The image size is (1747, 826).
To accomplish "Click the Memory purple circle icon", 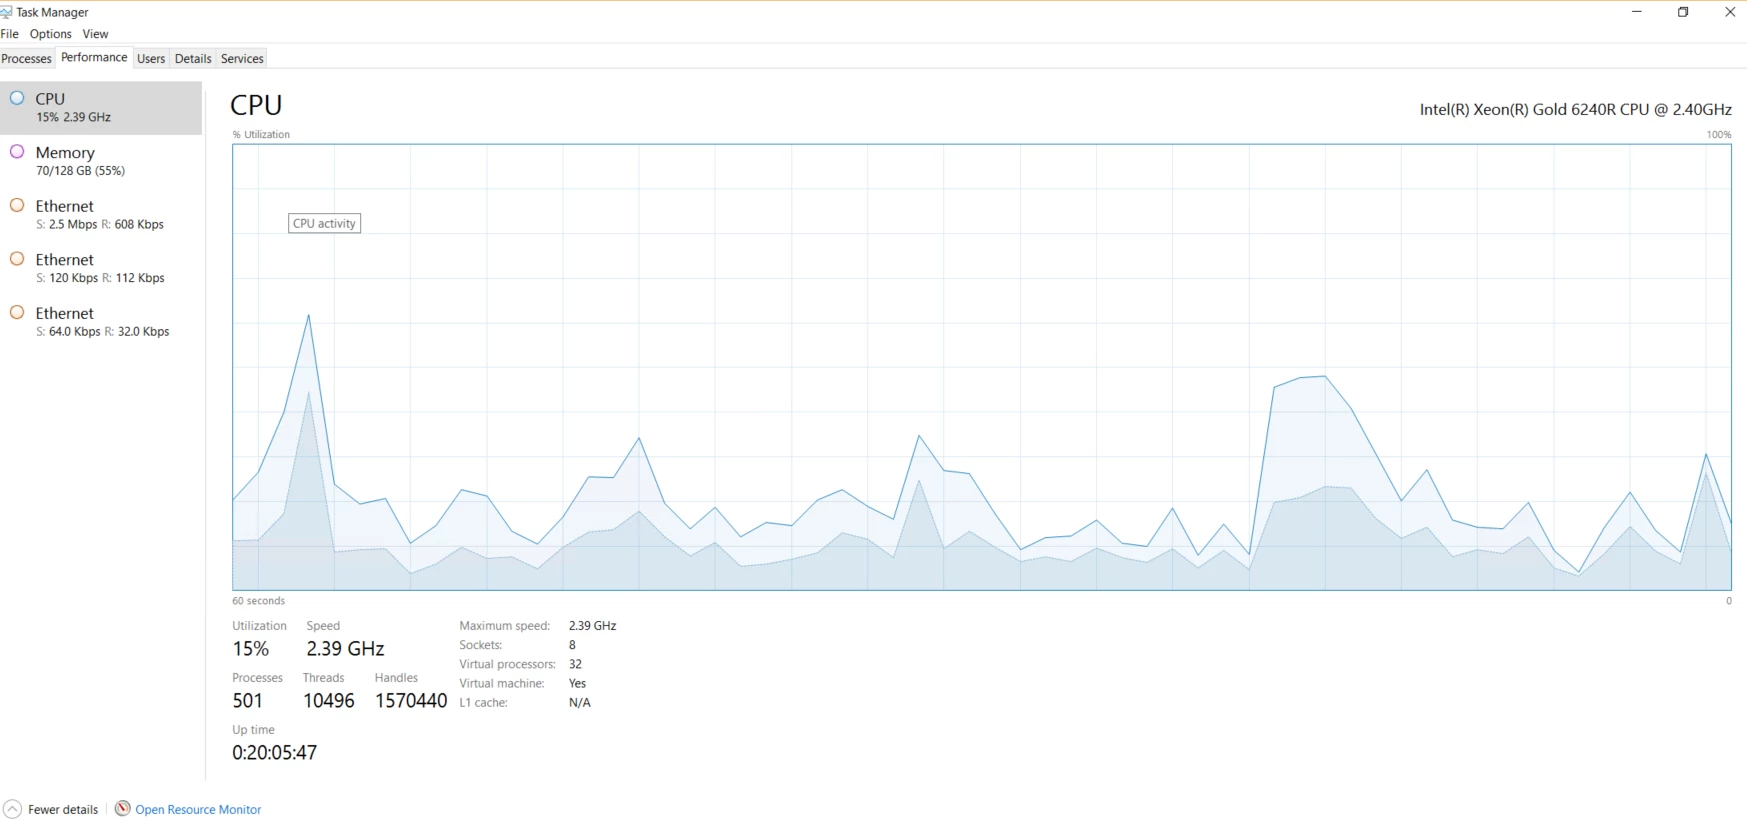I will pyautogui.click(x=17, y=152).
